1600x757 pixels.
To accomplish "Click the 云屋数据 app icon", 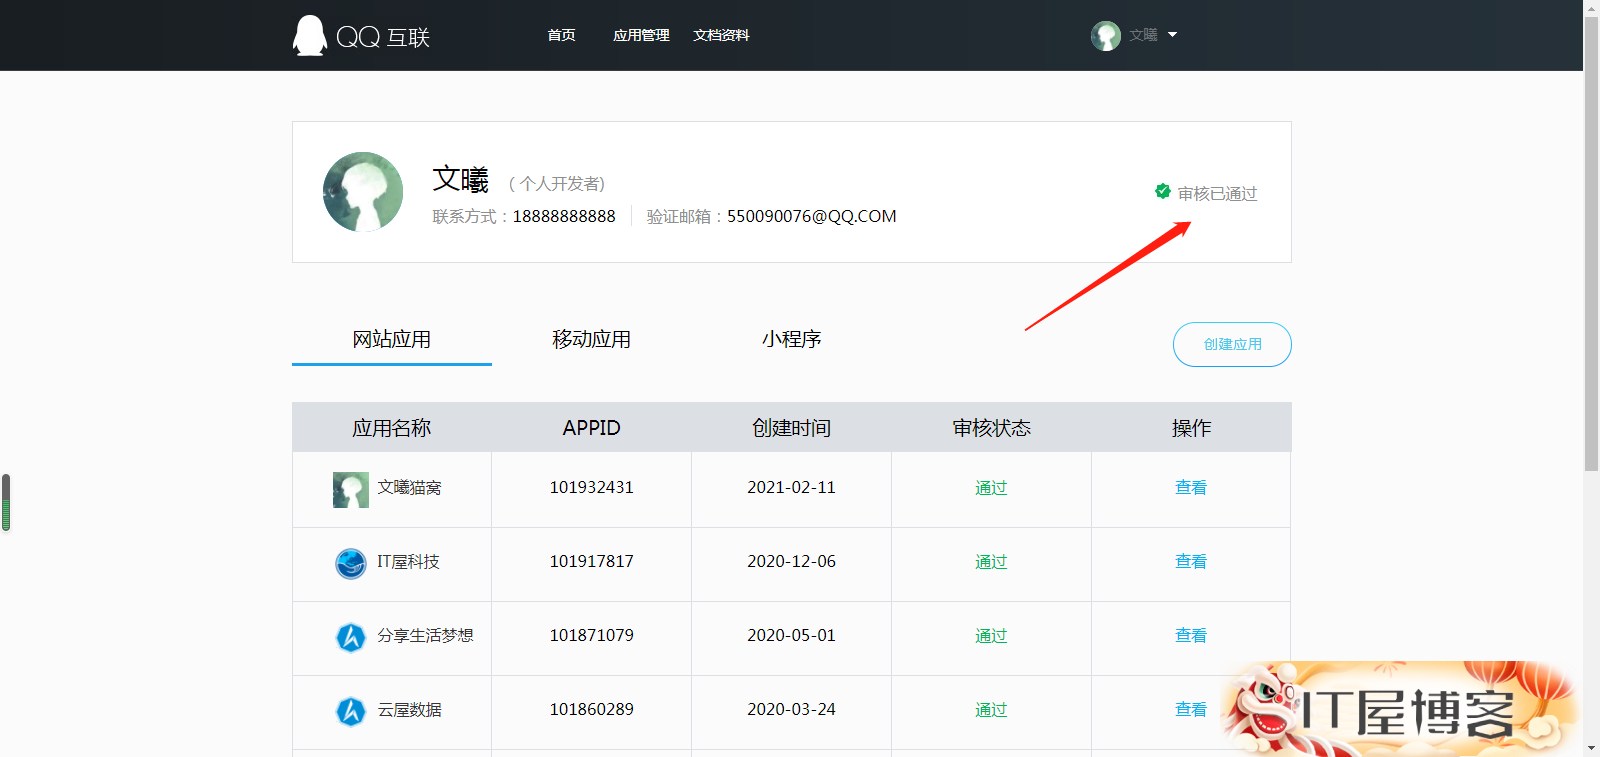I will click(x=351, y=711).
